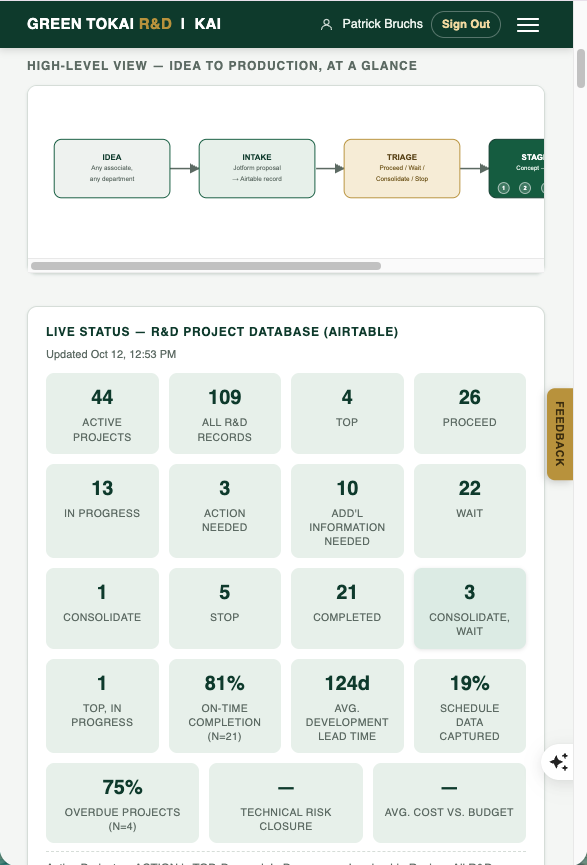Click the Green Tokai R&D logo text
The height and width of the screenshot is (865, 587).
coord(99,24)
